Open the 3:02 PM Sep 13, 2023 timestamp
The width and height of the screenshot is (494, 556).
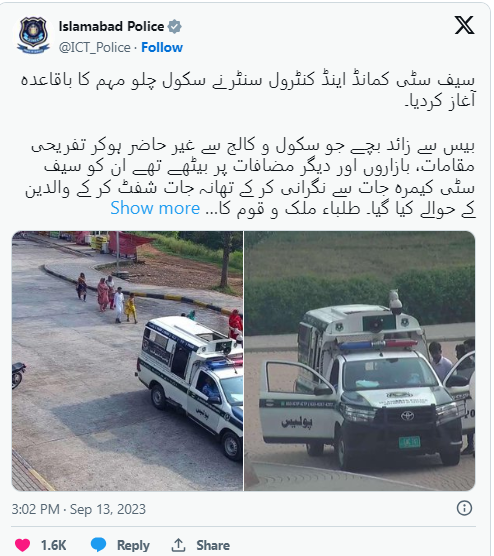tap(79, 509)
